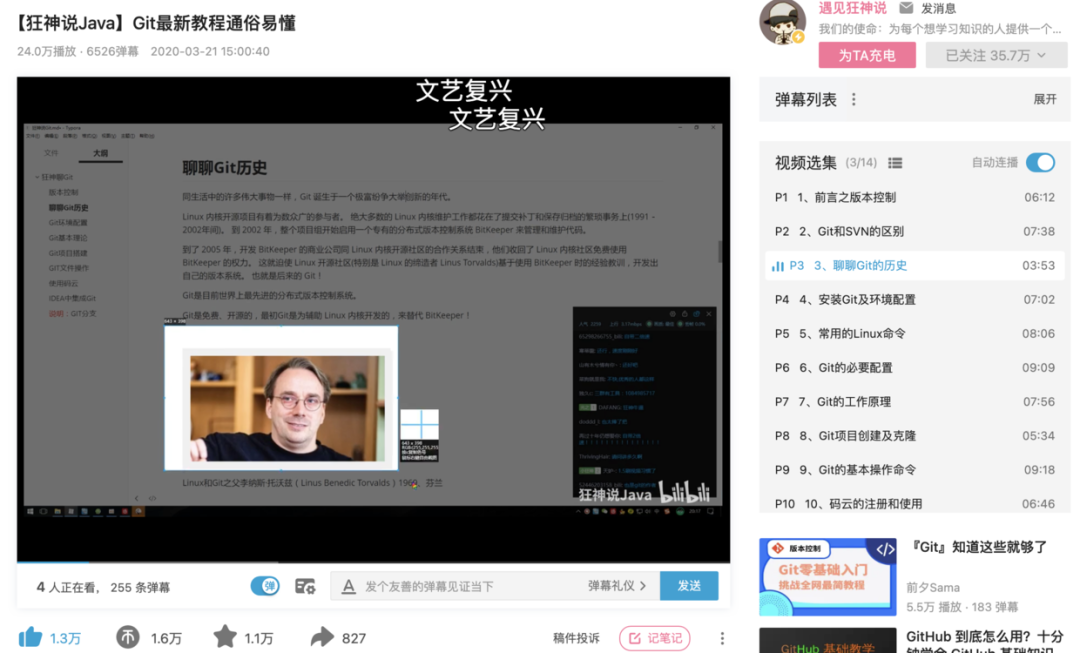Open the uploader avatar picture

point(782,22)
